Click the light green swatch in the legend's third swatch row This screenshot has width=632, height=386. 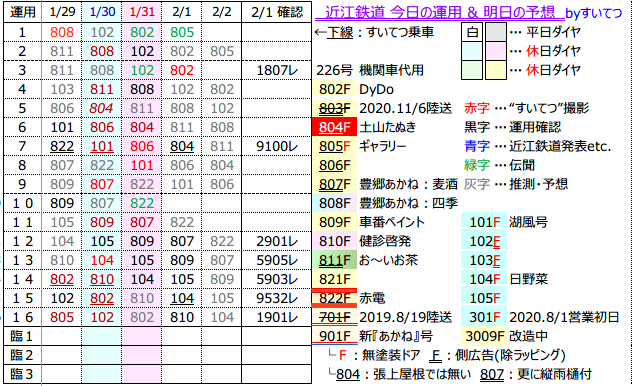click(x=472, y=70)
